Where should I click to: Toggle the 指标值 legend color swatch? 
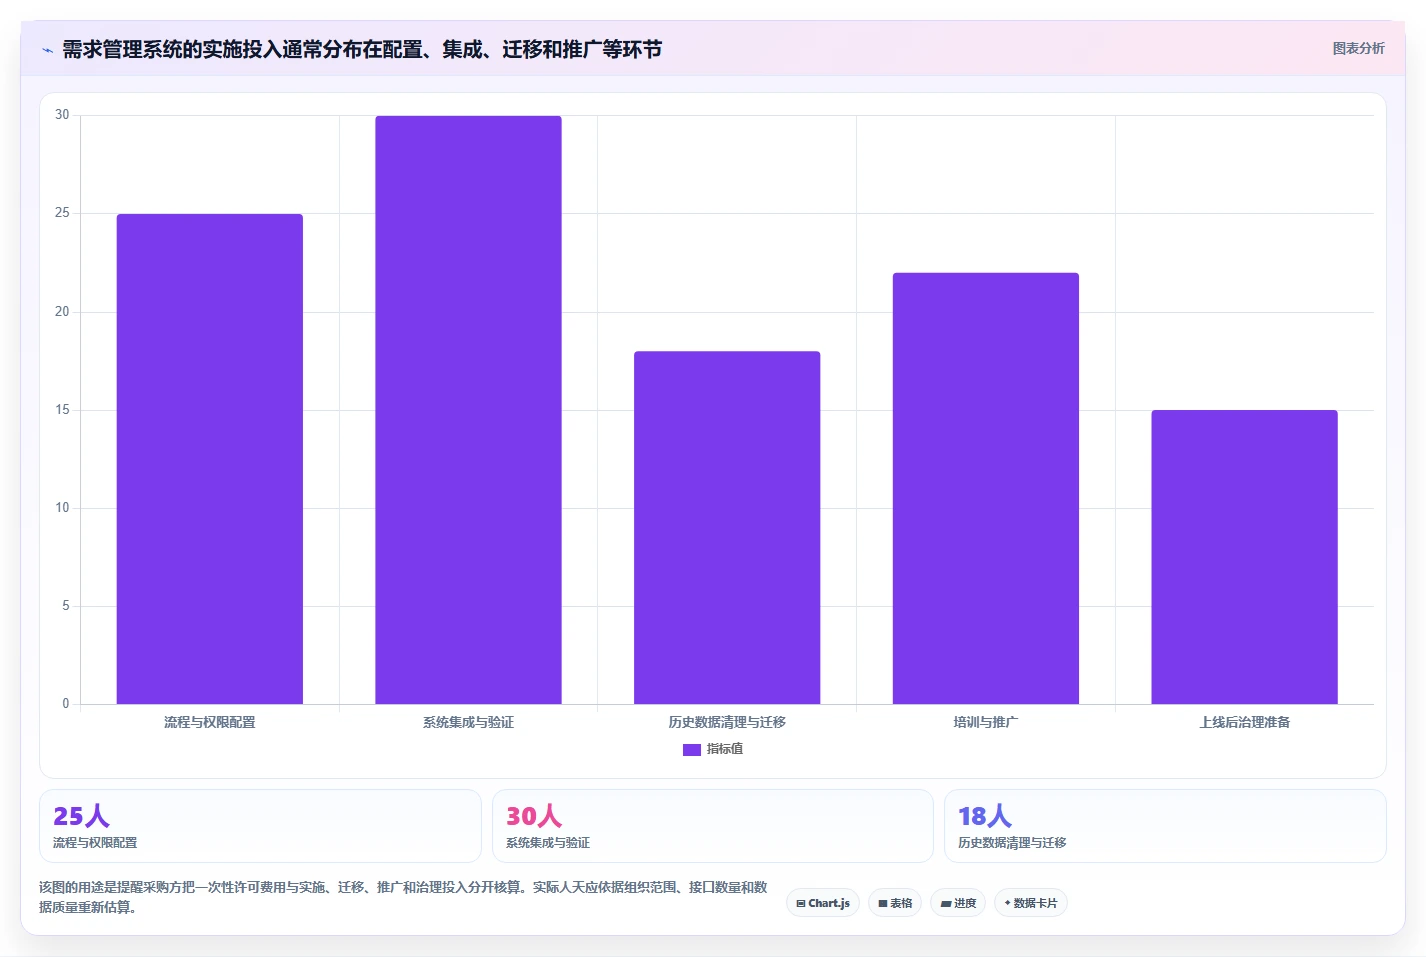692,749
